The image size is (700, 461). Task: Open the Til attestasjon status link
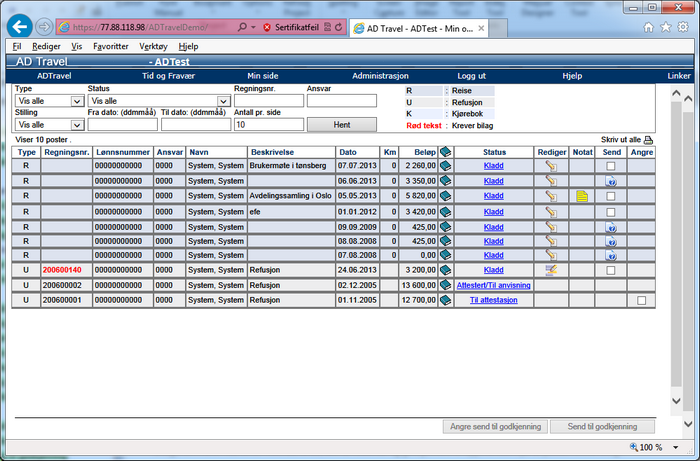[x=493, y=300]
